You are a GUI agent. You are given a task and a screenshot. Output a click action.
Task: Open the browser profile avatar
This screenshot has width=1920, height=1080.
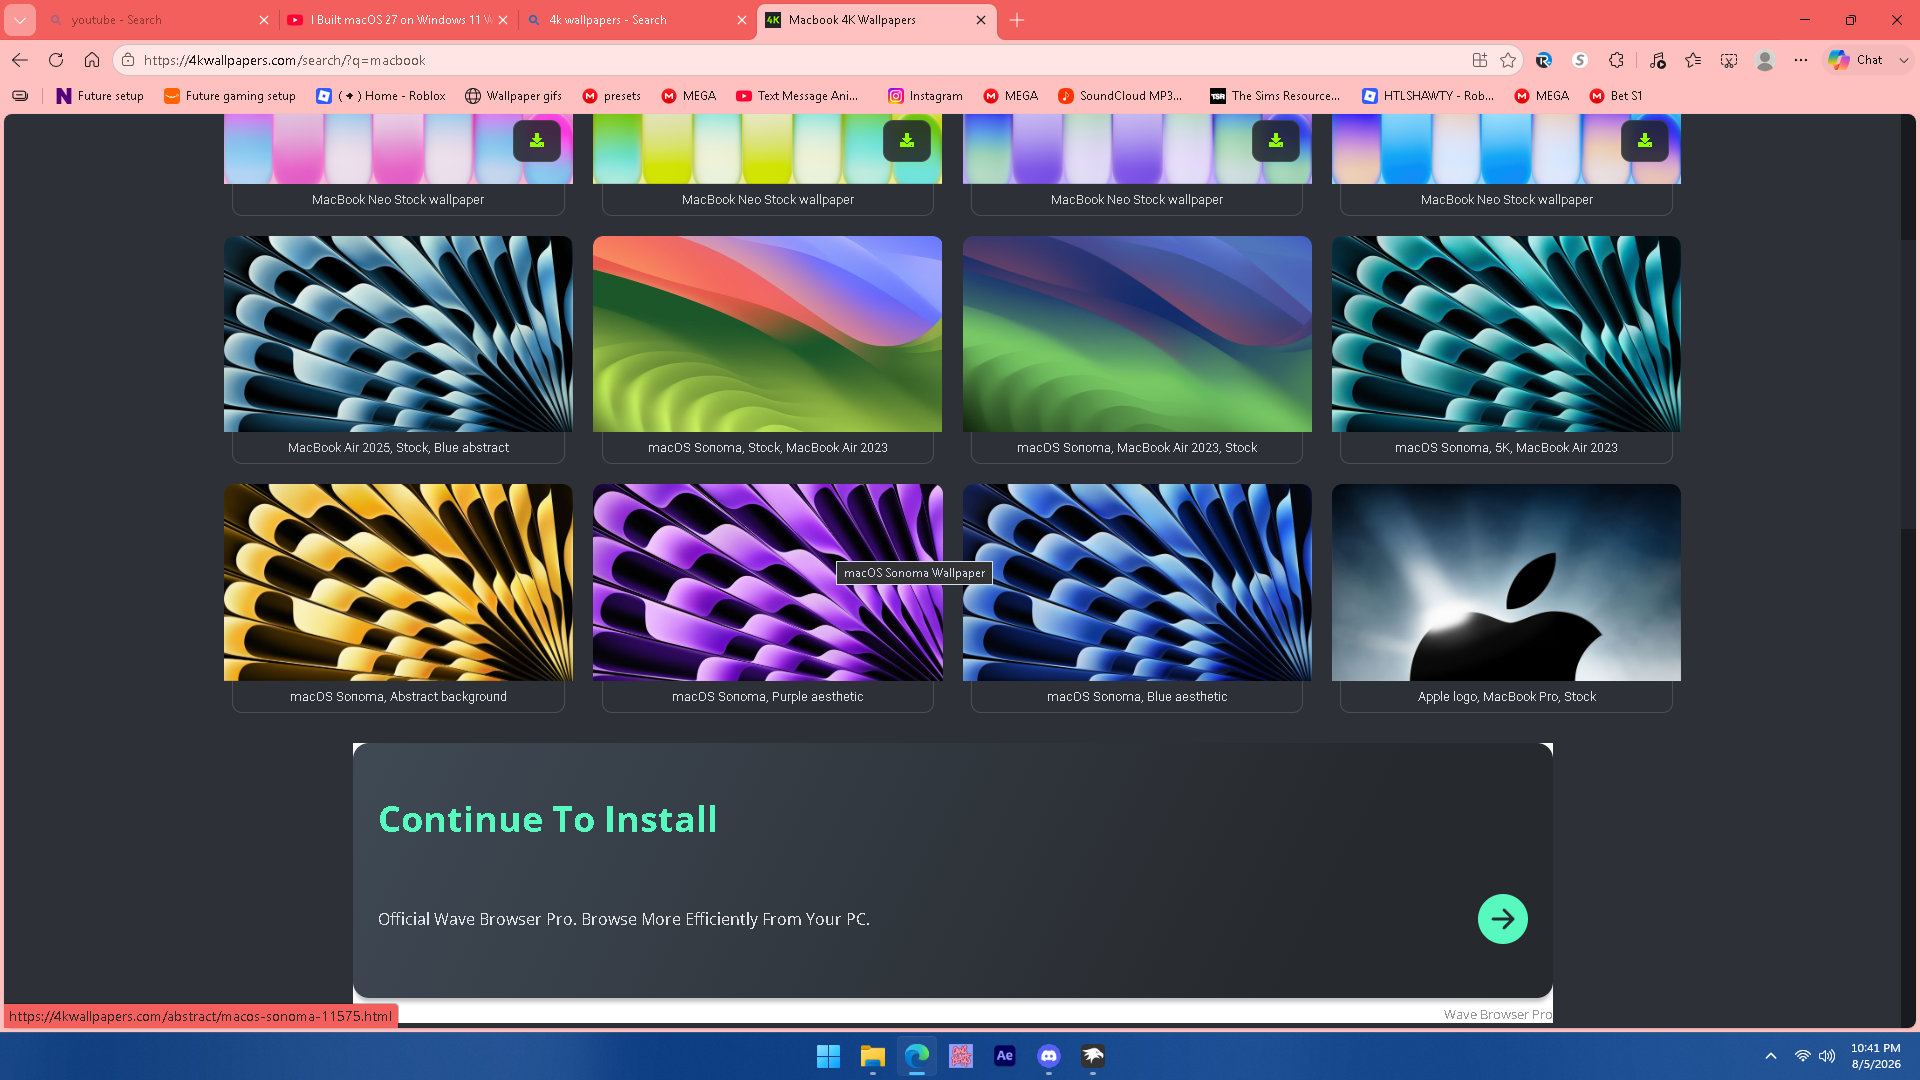point(1765,60)
